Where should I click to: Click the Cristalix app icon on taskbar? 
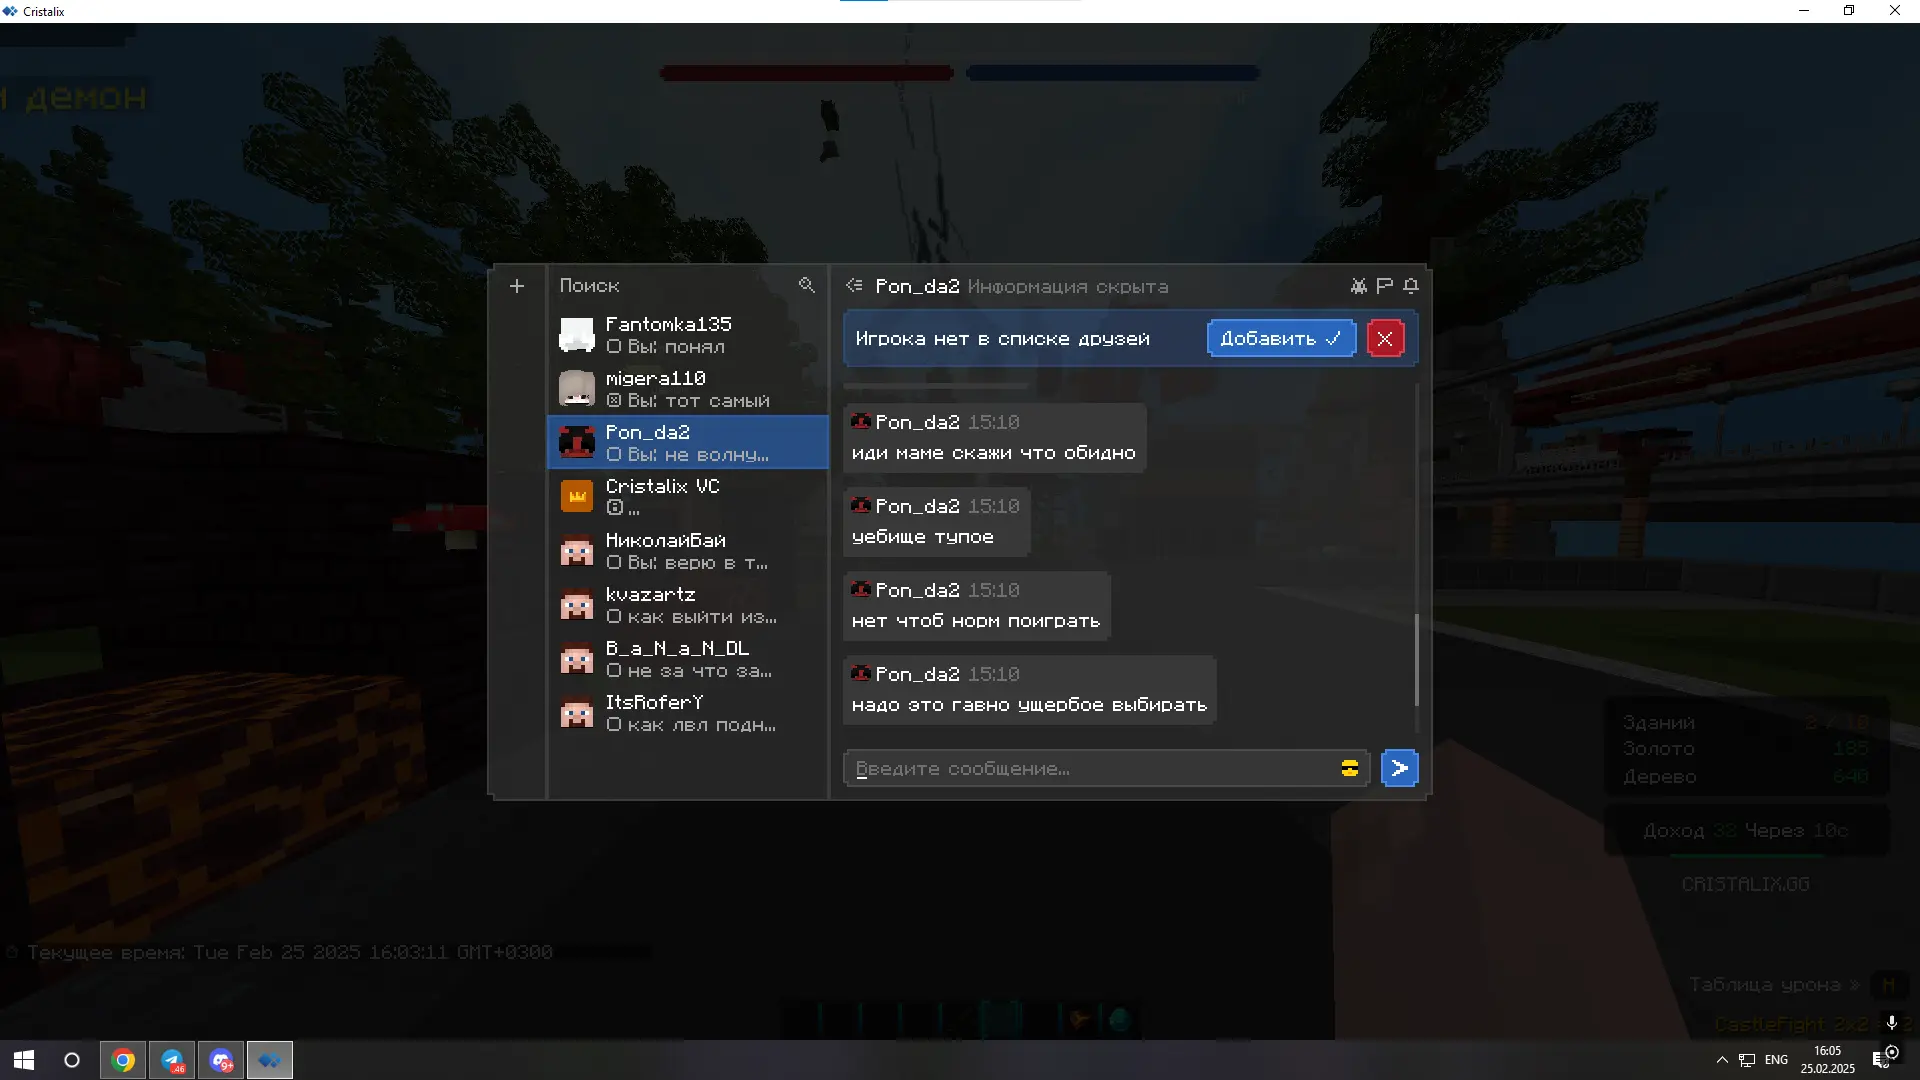point(270,1060)
